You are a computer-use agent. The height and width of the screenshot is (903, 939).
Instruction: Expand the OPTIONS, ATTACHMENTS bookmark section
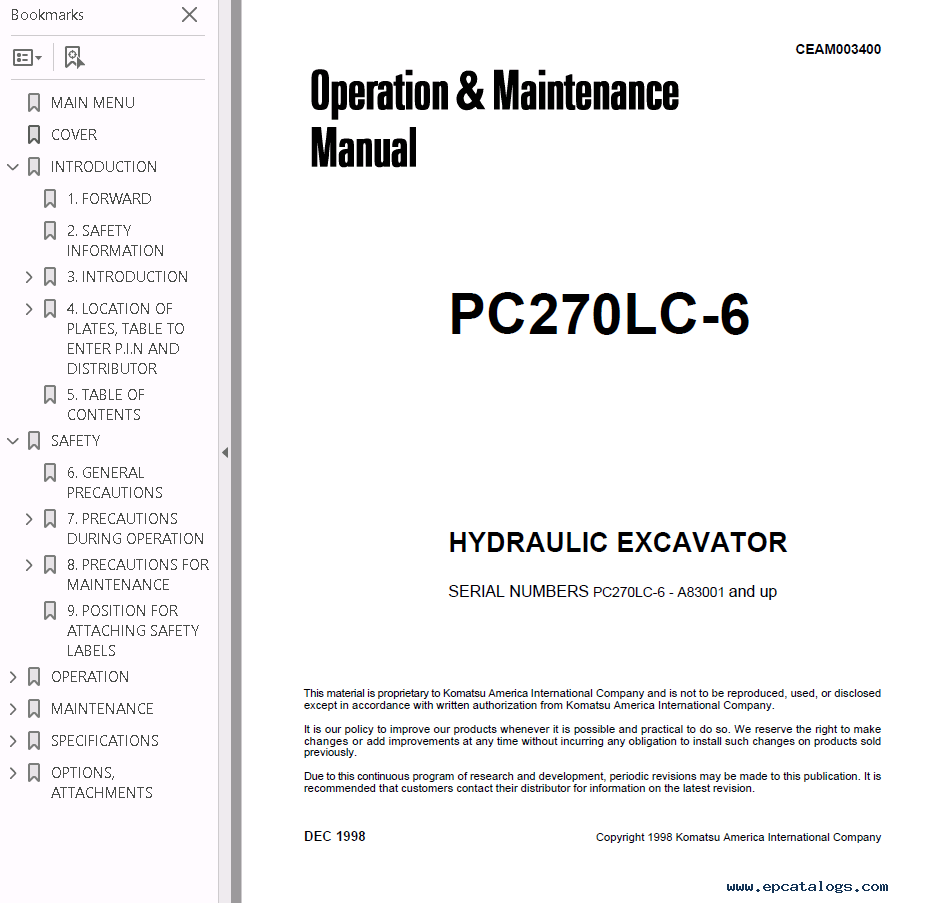pyautogui.click(x=13, y=772)
